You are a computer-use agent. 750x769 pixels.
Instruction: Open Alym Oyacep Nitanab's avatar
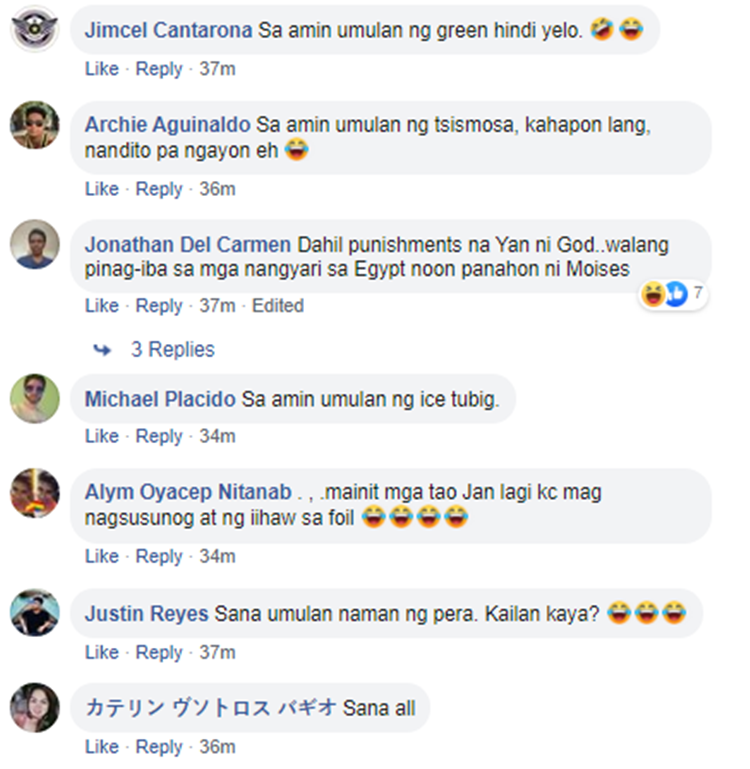(x=35, y=494)
